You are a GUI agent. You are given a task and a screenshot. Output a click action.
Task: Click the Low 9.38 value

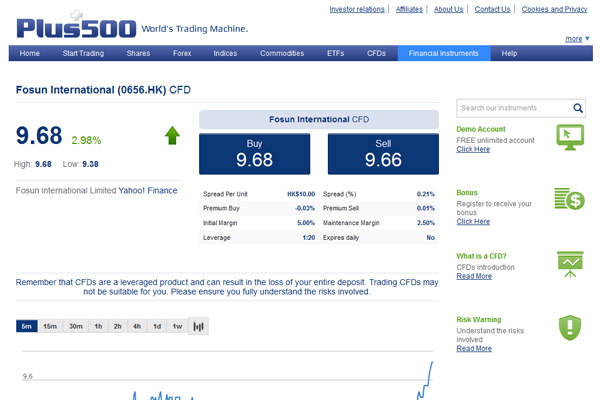[x=90, y=164]
